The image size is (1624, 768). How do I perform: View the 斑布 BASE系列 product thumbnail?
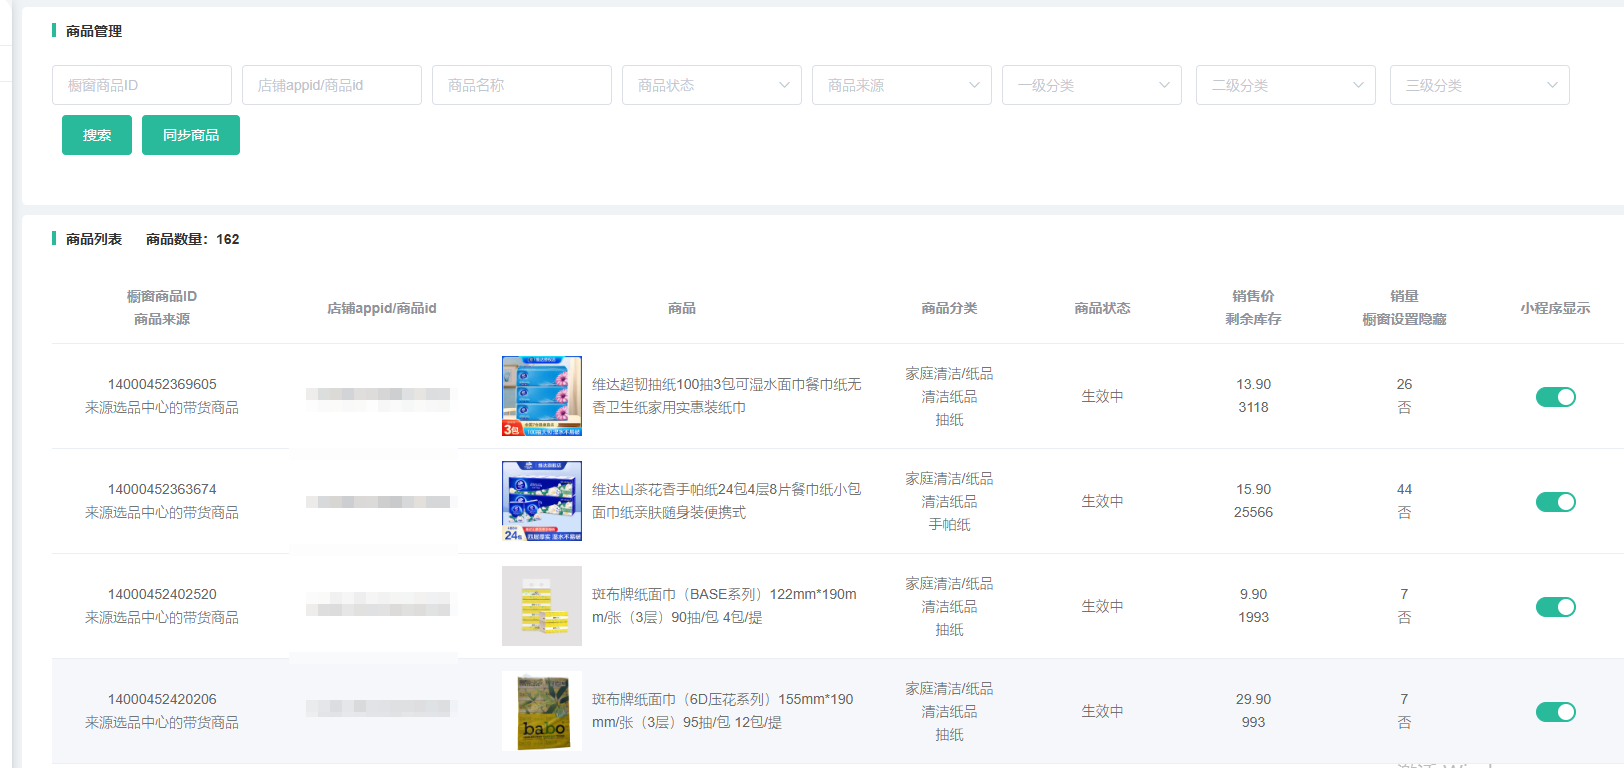[x=542, y=606]
